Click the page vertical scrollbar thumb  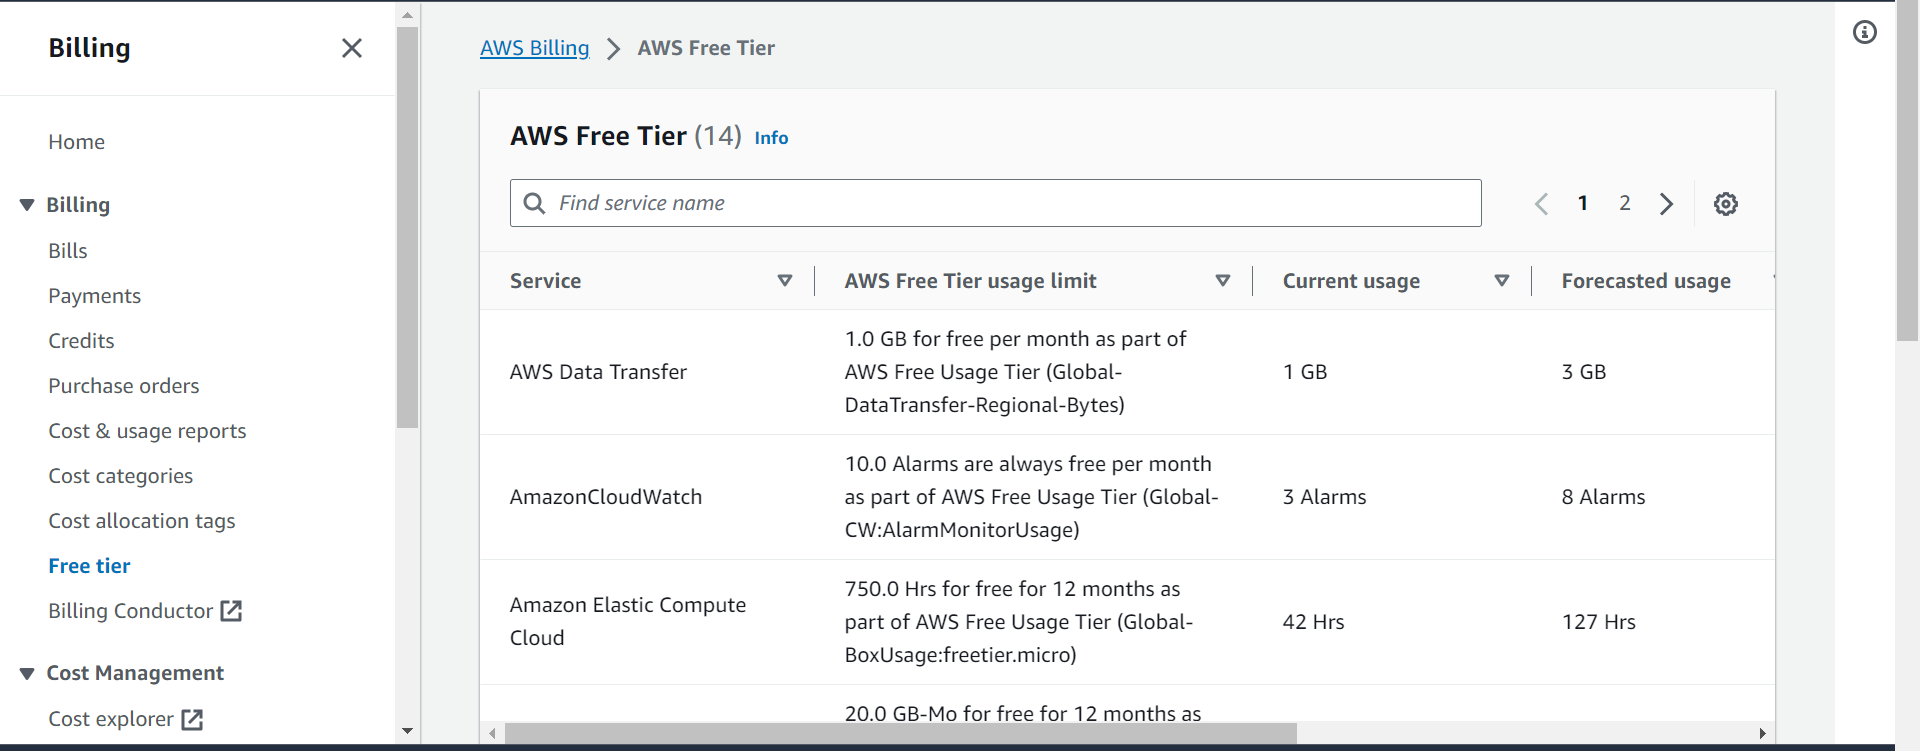[1908, 171]
